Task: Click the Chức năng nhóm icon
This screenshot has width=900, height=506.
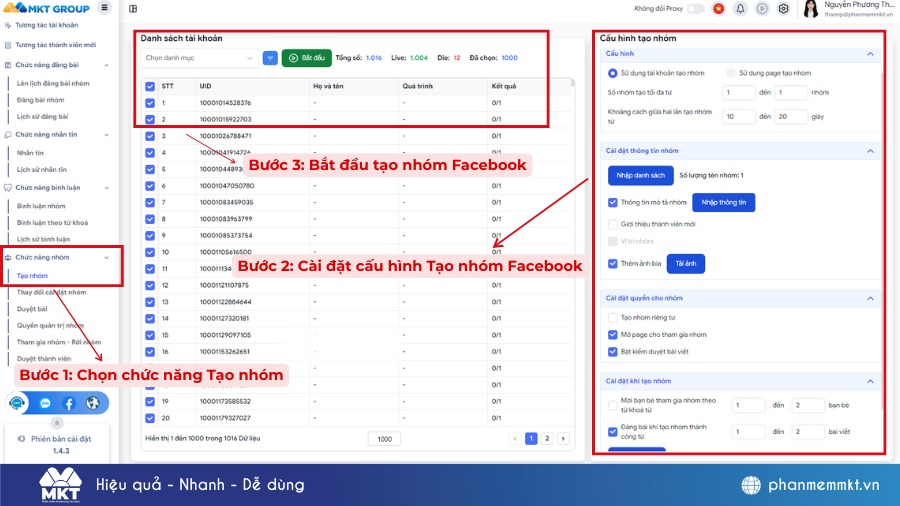Action: click(7, 258)
